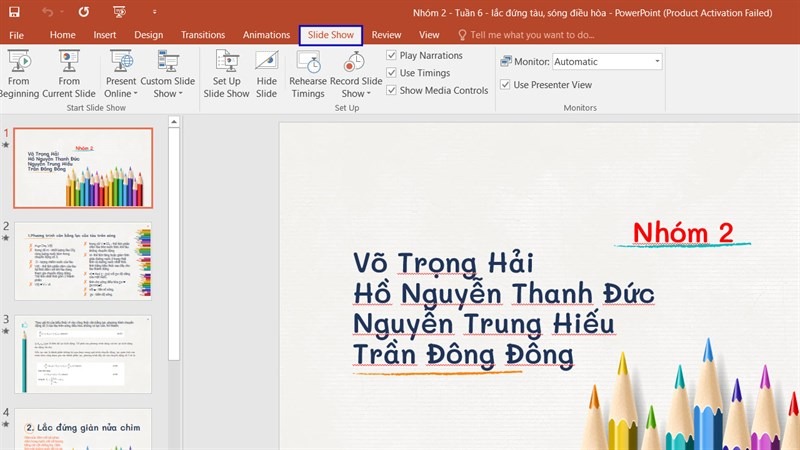
Task: Click the Present Online icon
Action: [x=121, y=61]
